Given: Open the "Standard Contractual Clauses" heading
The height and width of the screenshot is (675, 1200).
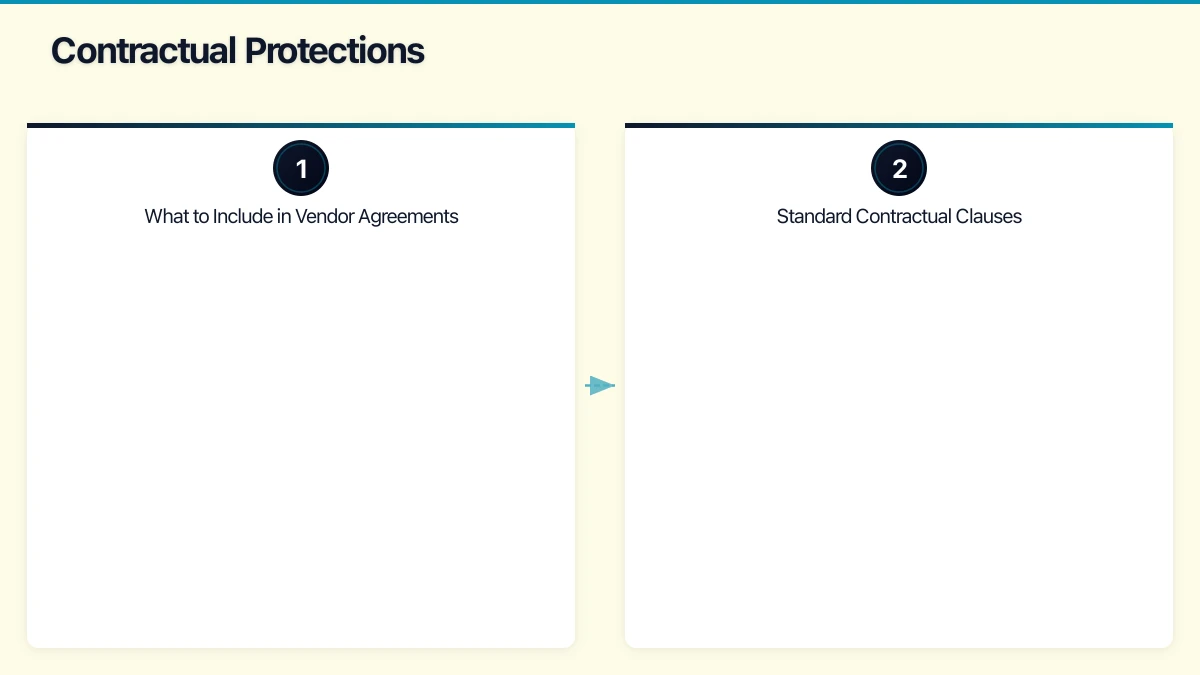Looking at the screenshot, I should 899,216.
